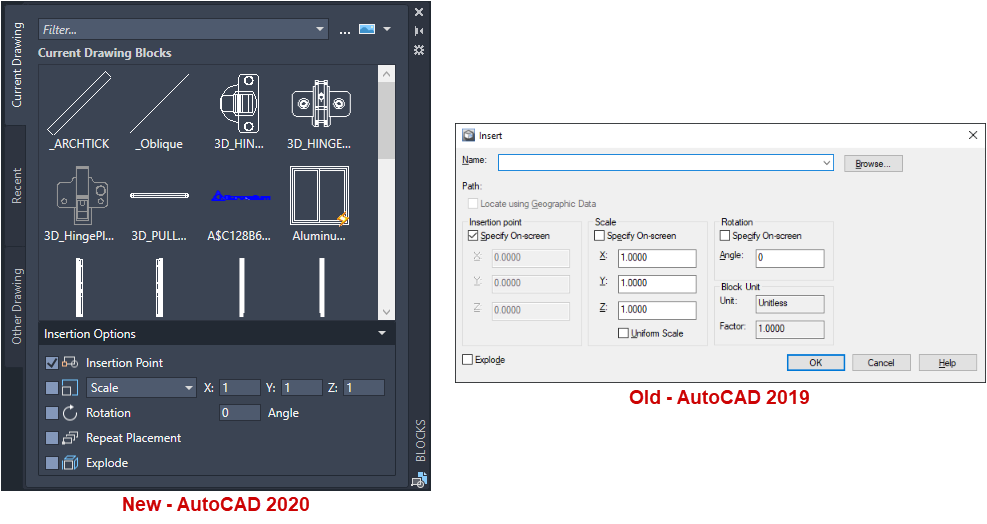The width and height of the screenshot is (987, 524).
Task: Enable the Repeat Placement checkbox
Action: click(x=52, y=438)
